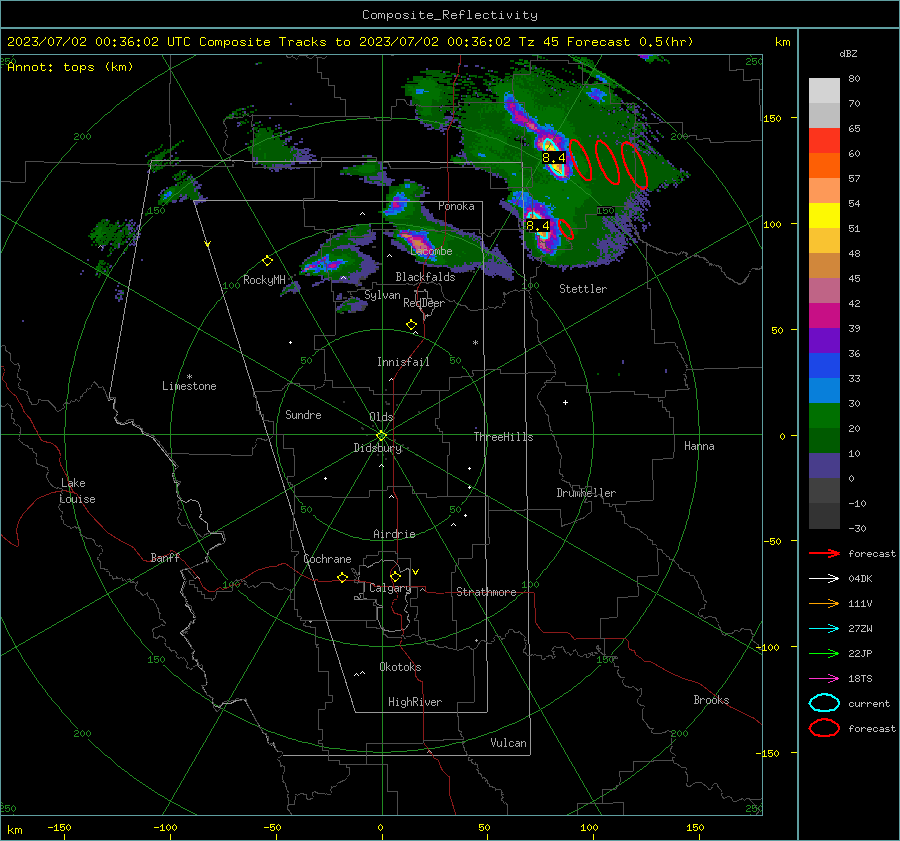Click the yellow diamond marker beside RockyMH
The image size is (900, 841).
pos(267,261)
